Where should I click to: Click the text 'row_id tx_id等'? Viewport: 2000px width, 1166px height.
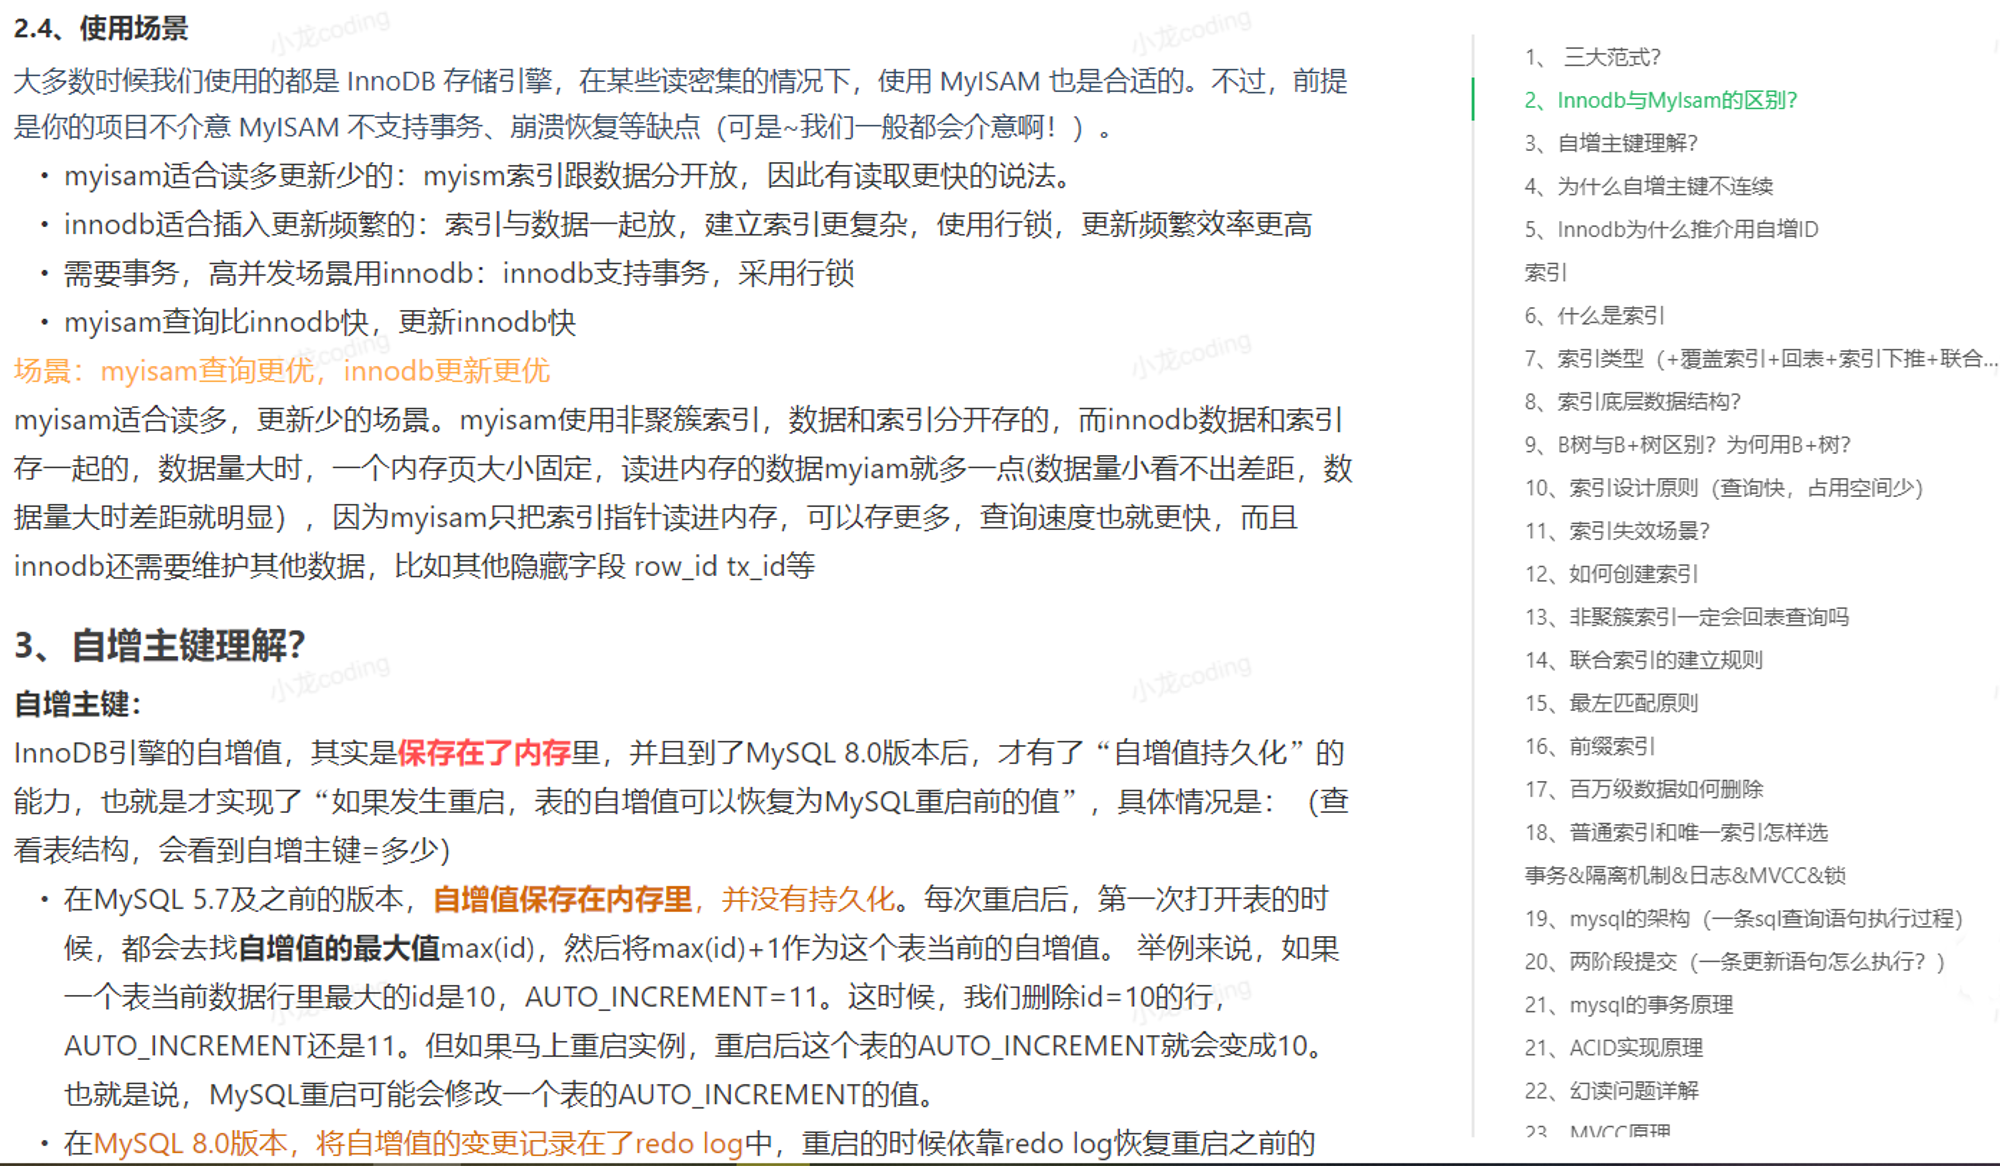[x=724, y=566]
